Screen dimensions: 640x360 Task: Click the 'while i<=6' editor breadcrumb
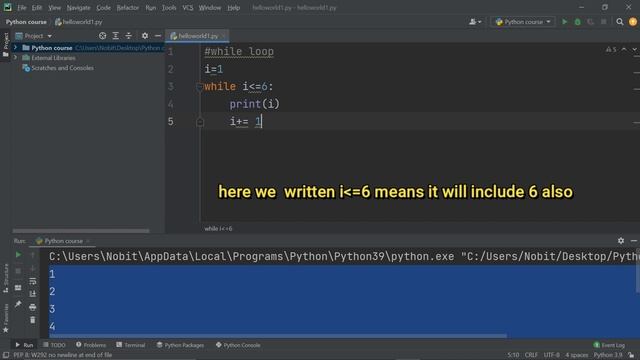(218, 229)
